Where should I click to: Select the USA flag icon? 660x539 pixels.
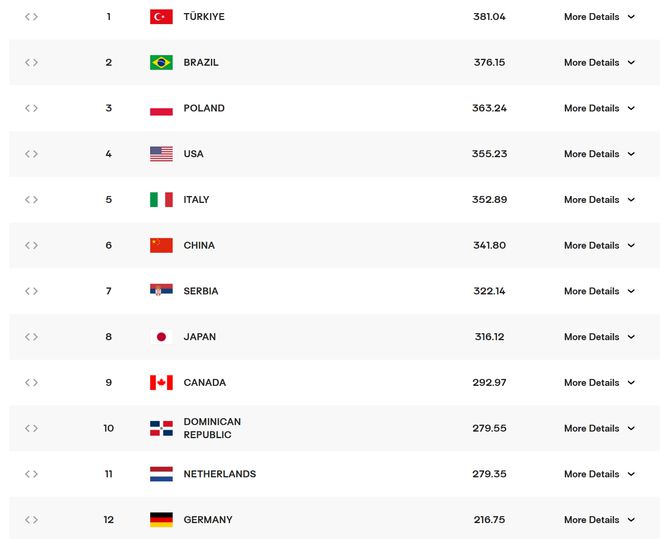point(161,154)
